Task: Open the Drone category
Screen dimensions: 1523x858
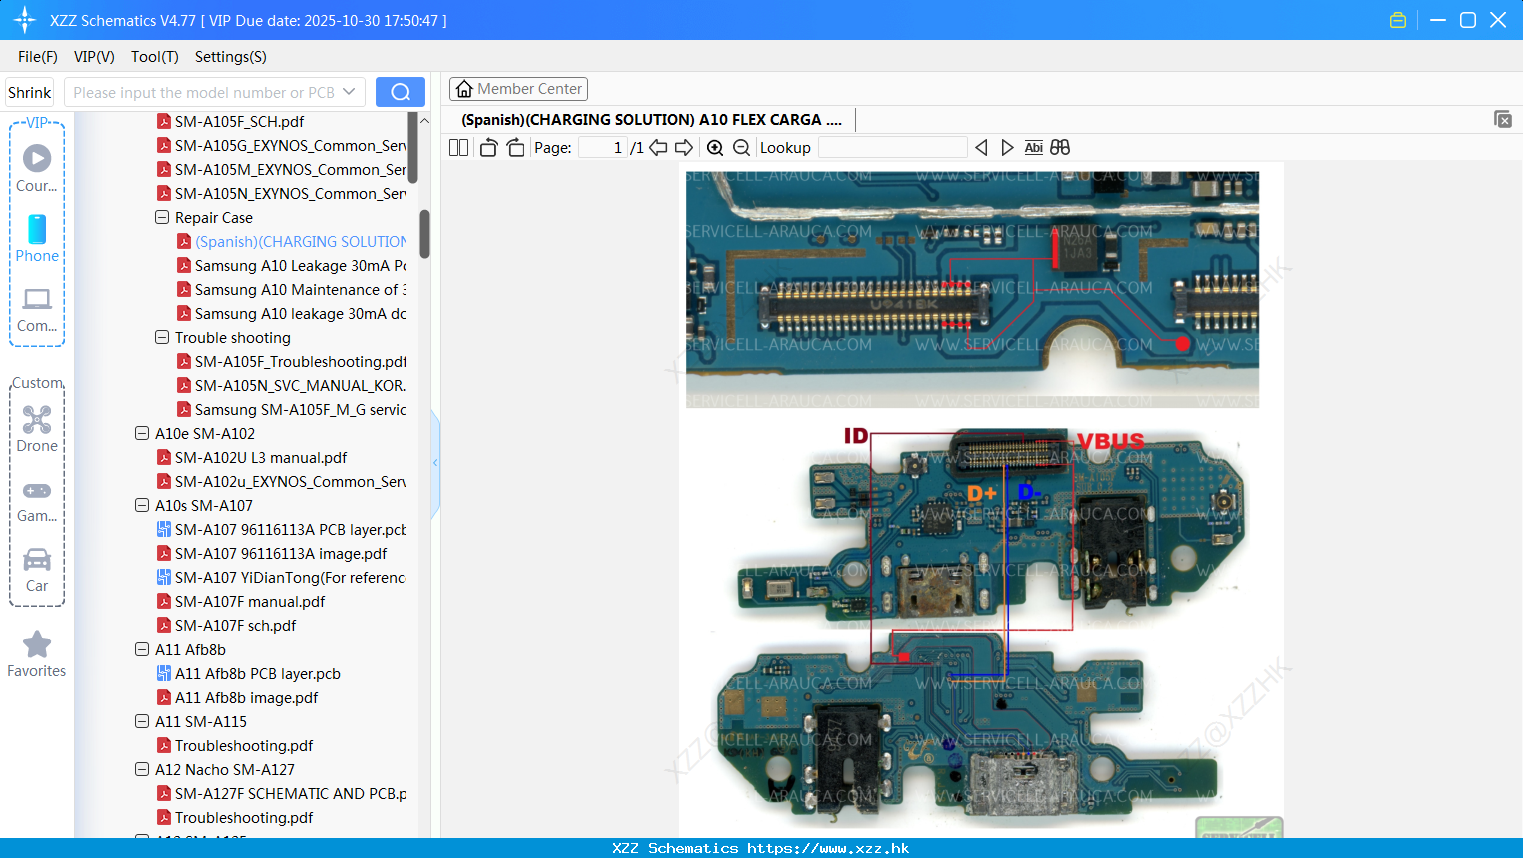Action: coord(37,429)
